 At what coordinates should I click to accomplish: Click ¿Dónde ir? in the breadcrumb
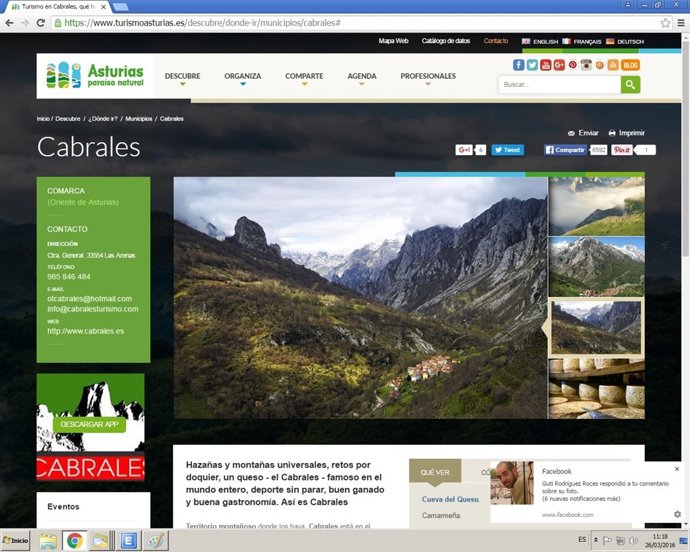coord(103,119)
